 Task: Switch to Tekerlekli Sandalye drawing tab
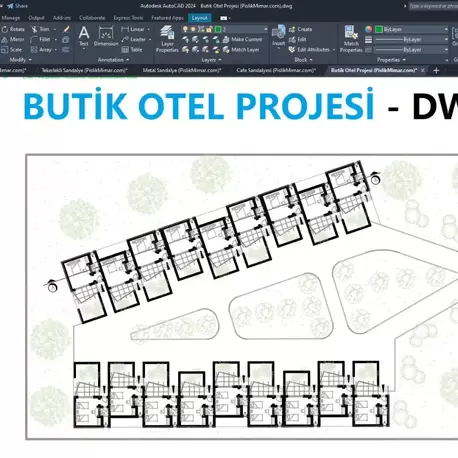pyautogui.click(x=85, y=70)
